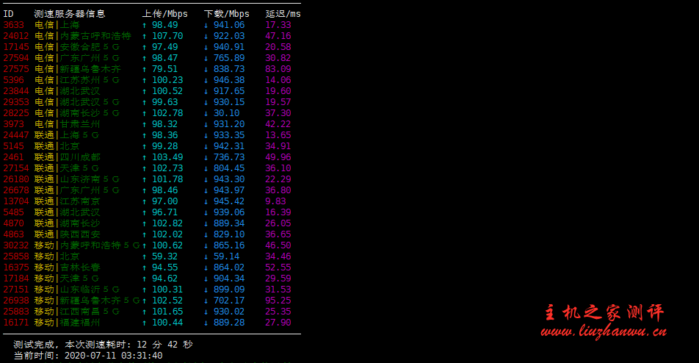Select the "测速服务器信息" column header

69,14
